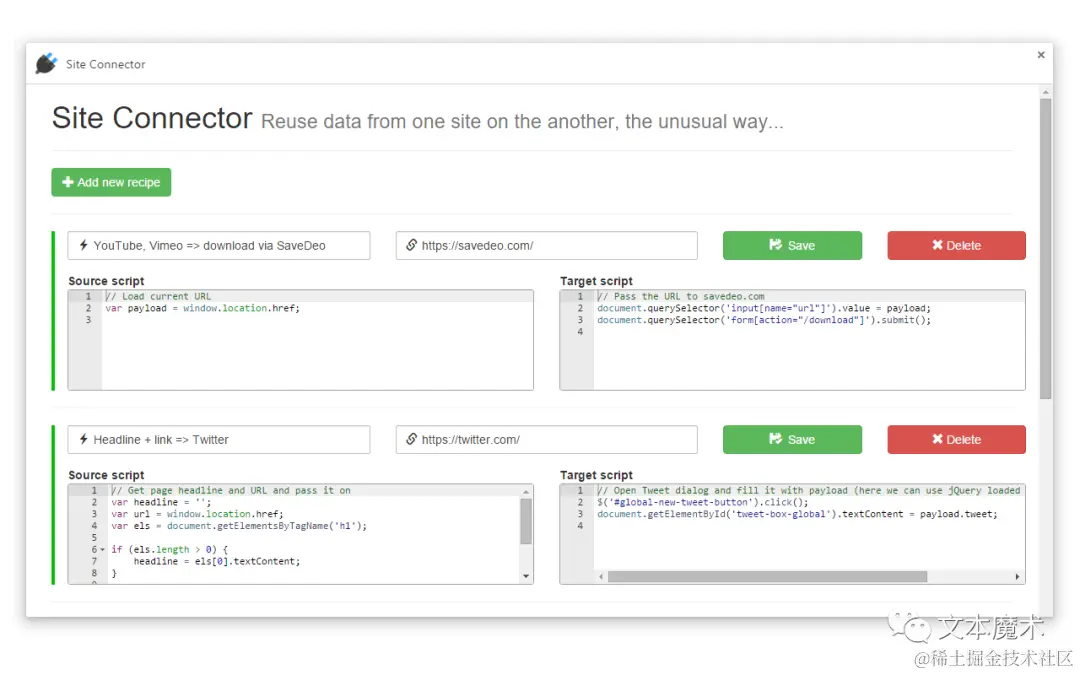Click the scroll down arrow in Twitter source script
The height and width of the screenshot is (675, 1080).
pos(526,576)
